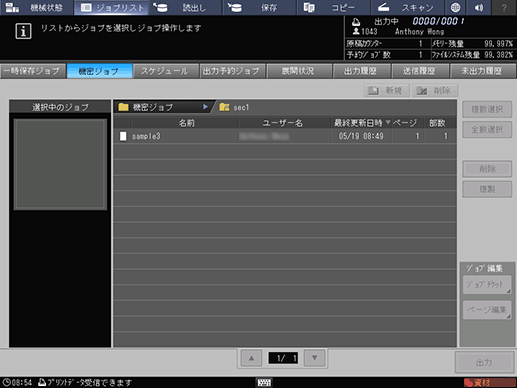Select the 機密ジョブ tab
This screenshot has width=517, height=388.
(x=99, y=71)
